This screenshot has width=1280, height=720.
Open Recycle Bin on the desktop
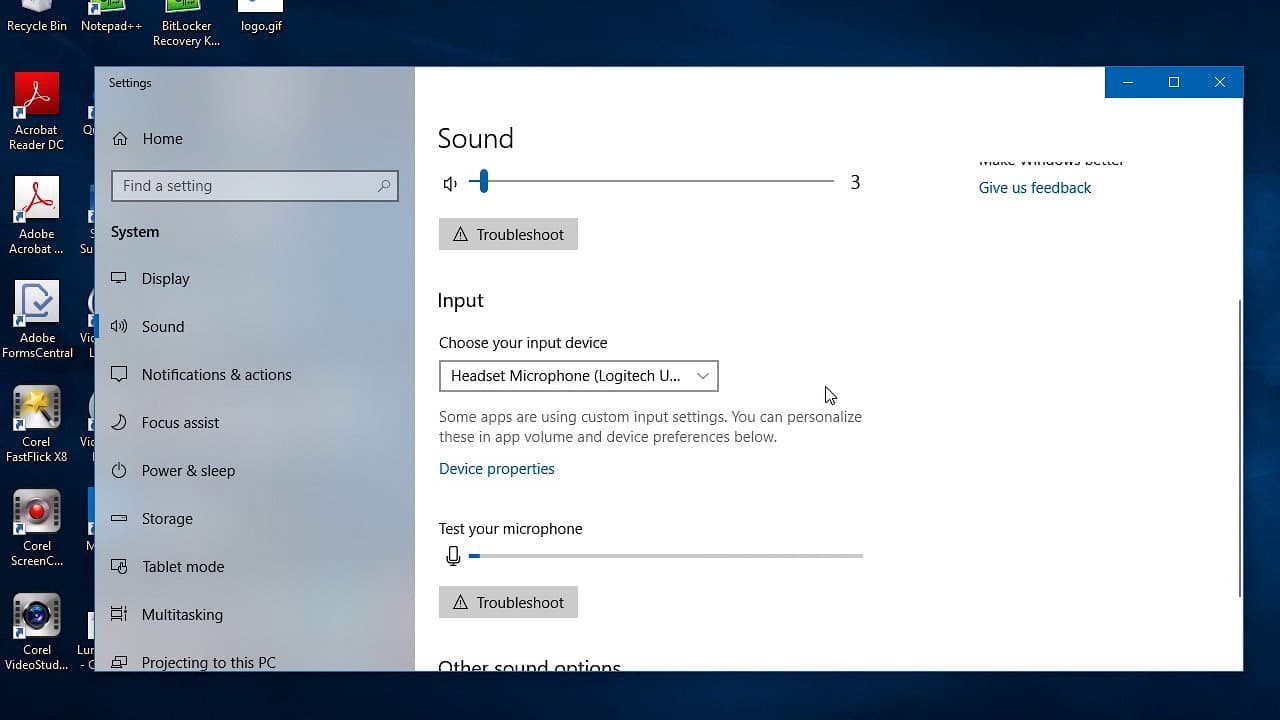(x=37, y=17)
